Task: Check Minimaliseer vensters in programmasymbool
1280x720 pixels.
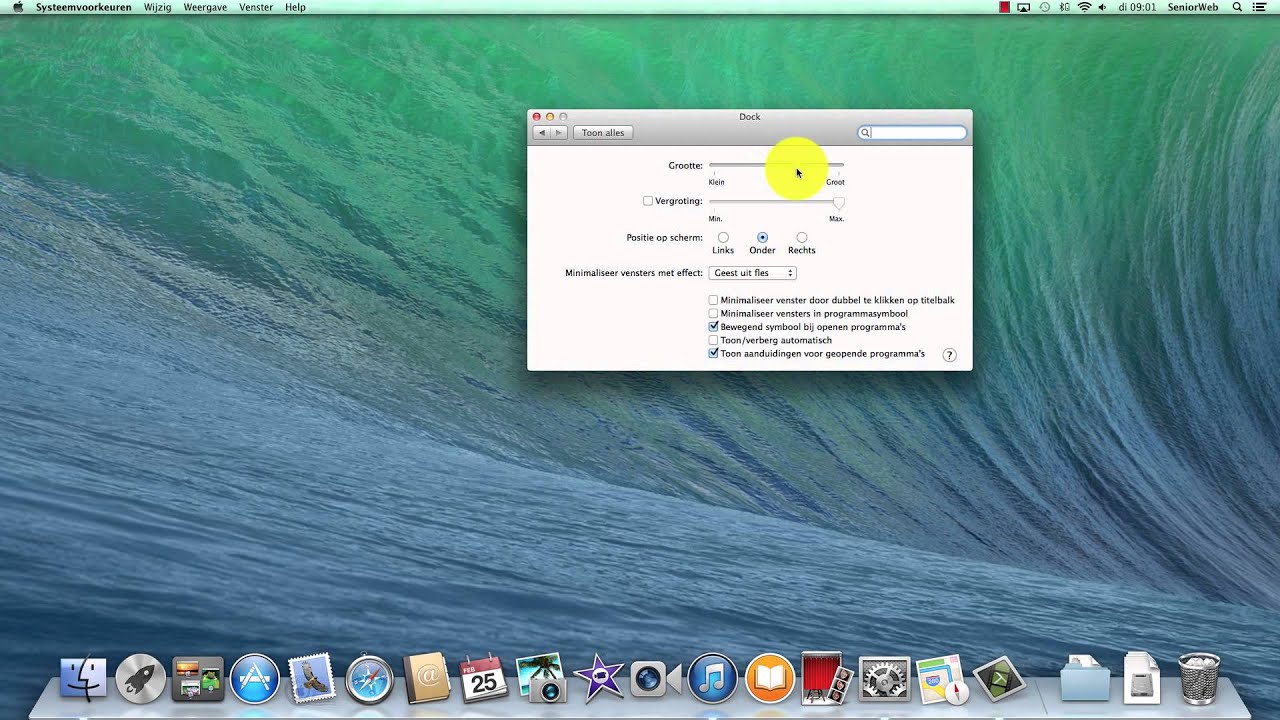Action: click(x=713, y=313)
